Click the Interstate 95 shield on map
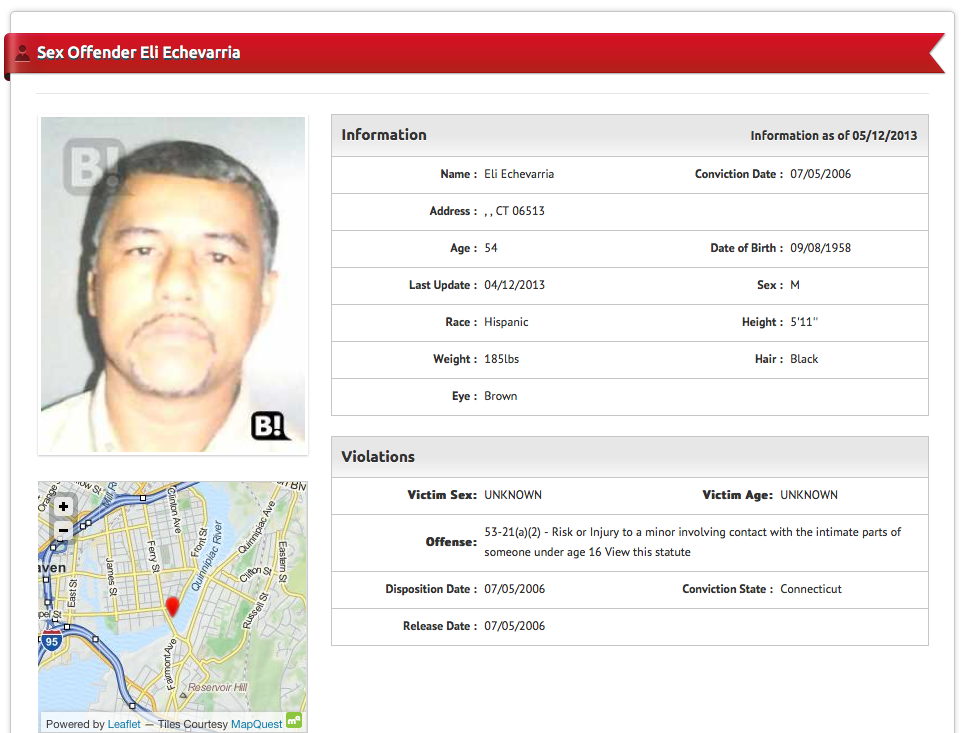 point(51,641)
